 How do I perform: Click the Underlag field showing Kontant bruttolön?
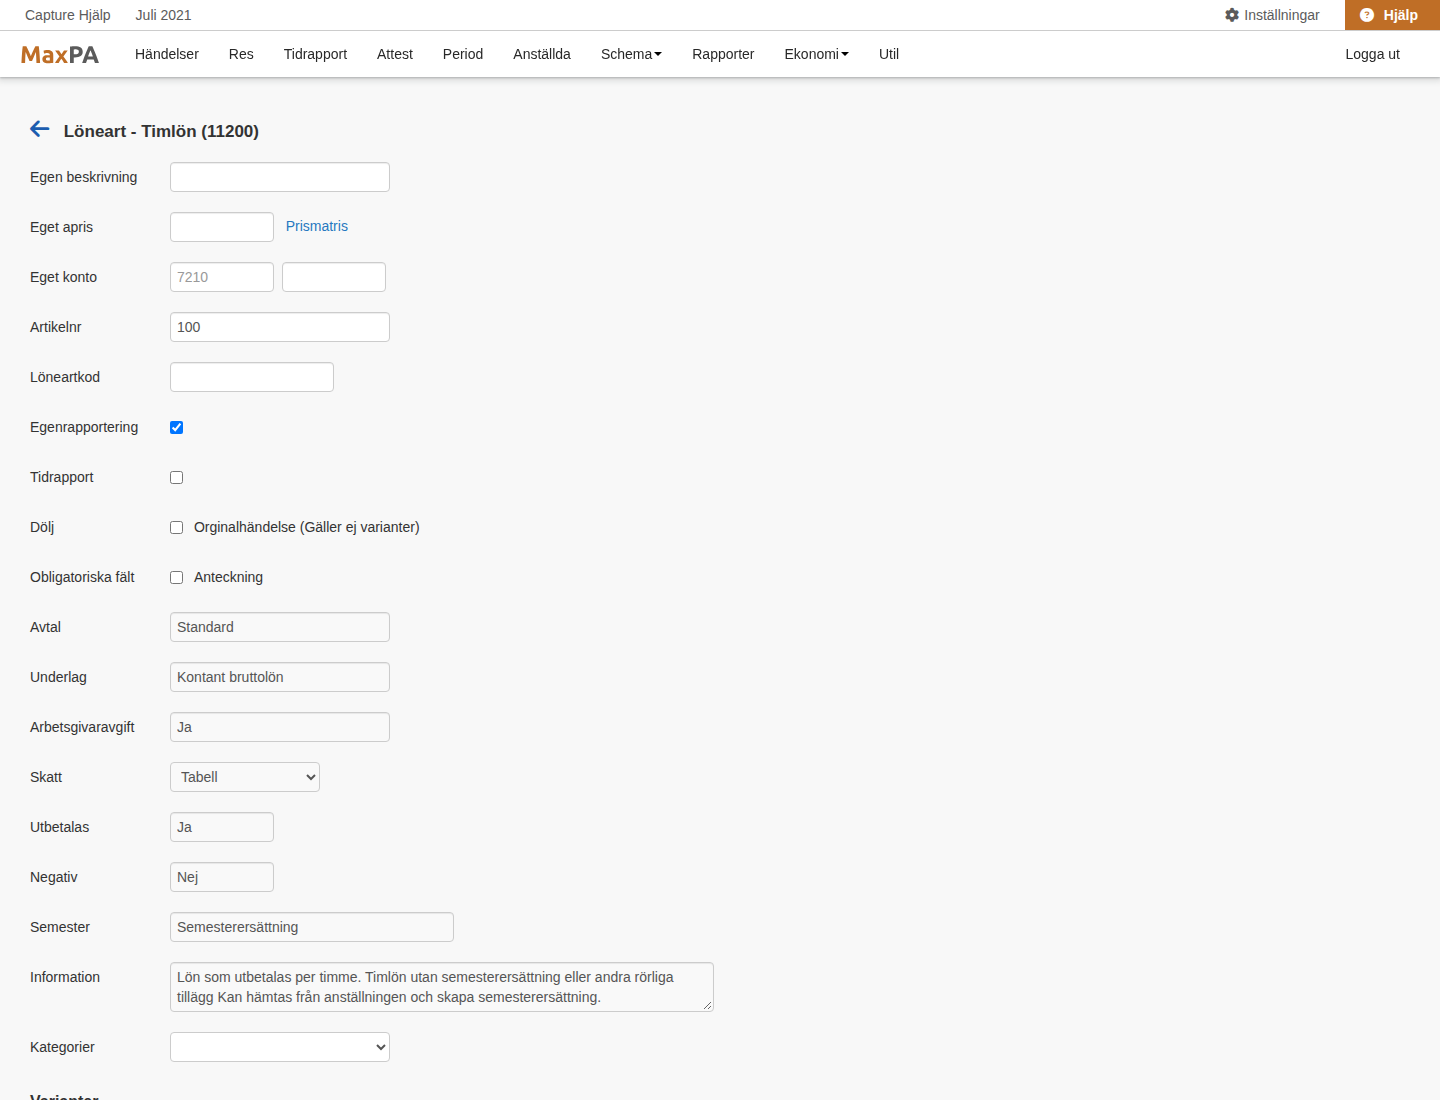tap(280, 677)
